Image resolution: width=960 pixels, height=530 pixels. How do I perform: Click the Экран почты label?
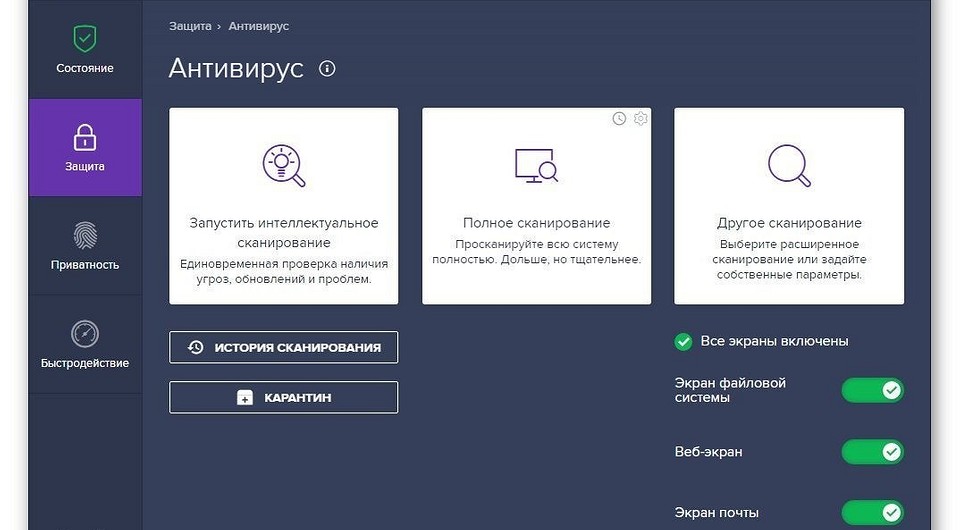(x=716, y=513)
